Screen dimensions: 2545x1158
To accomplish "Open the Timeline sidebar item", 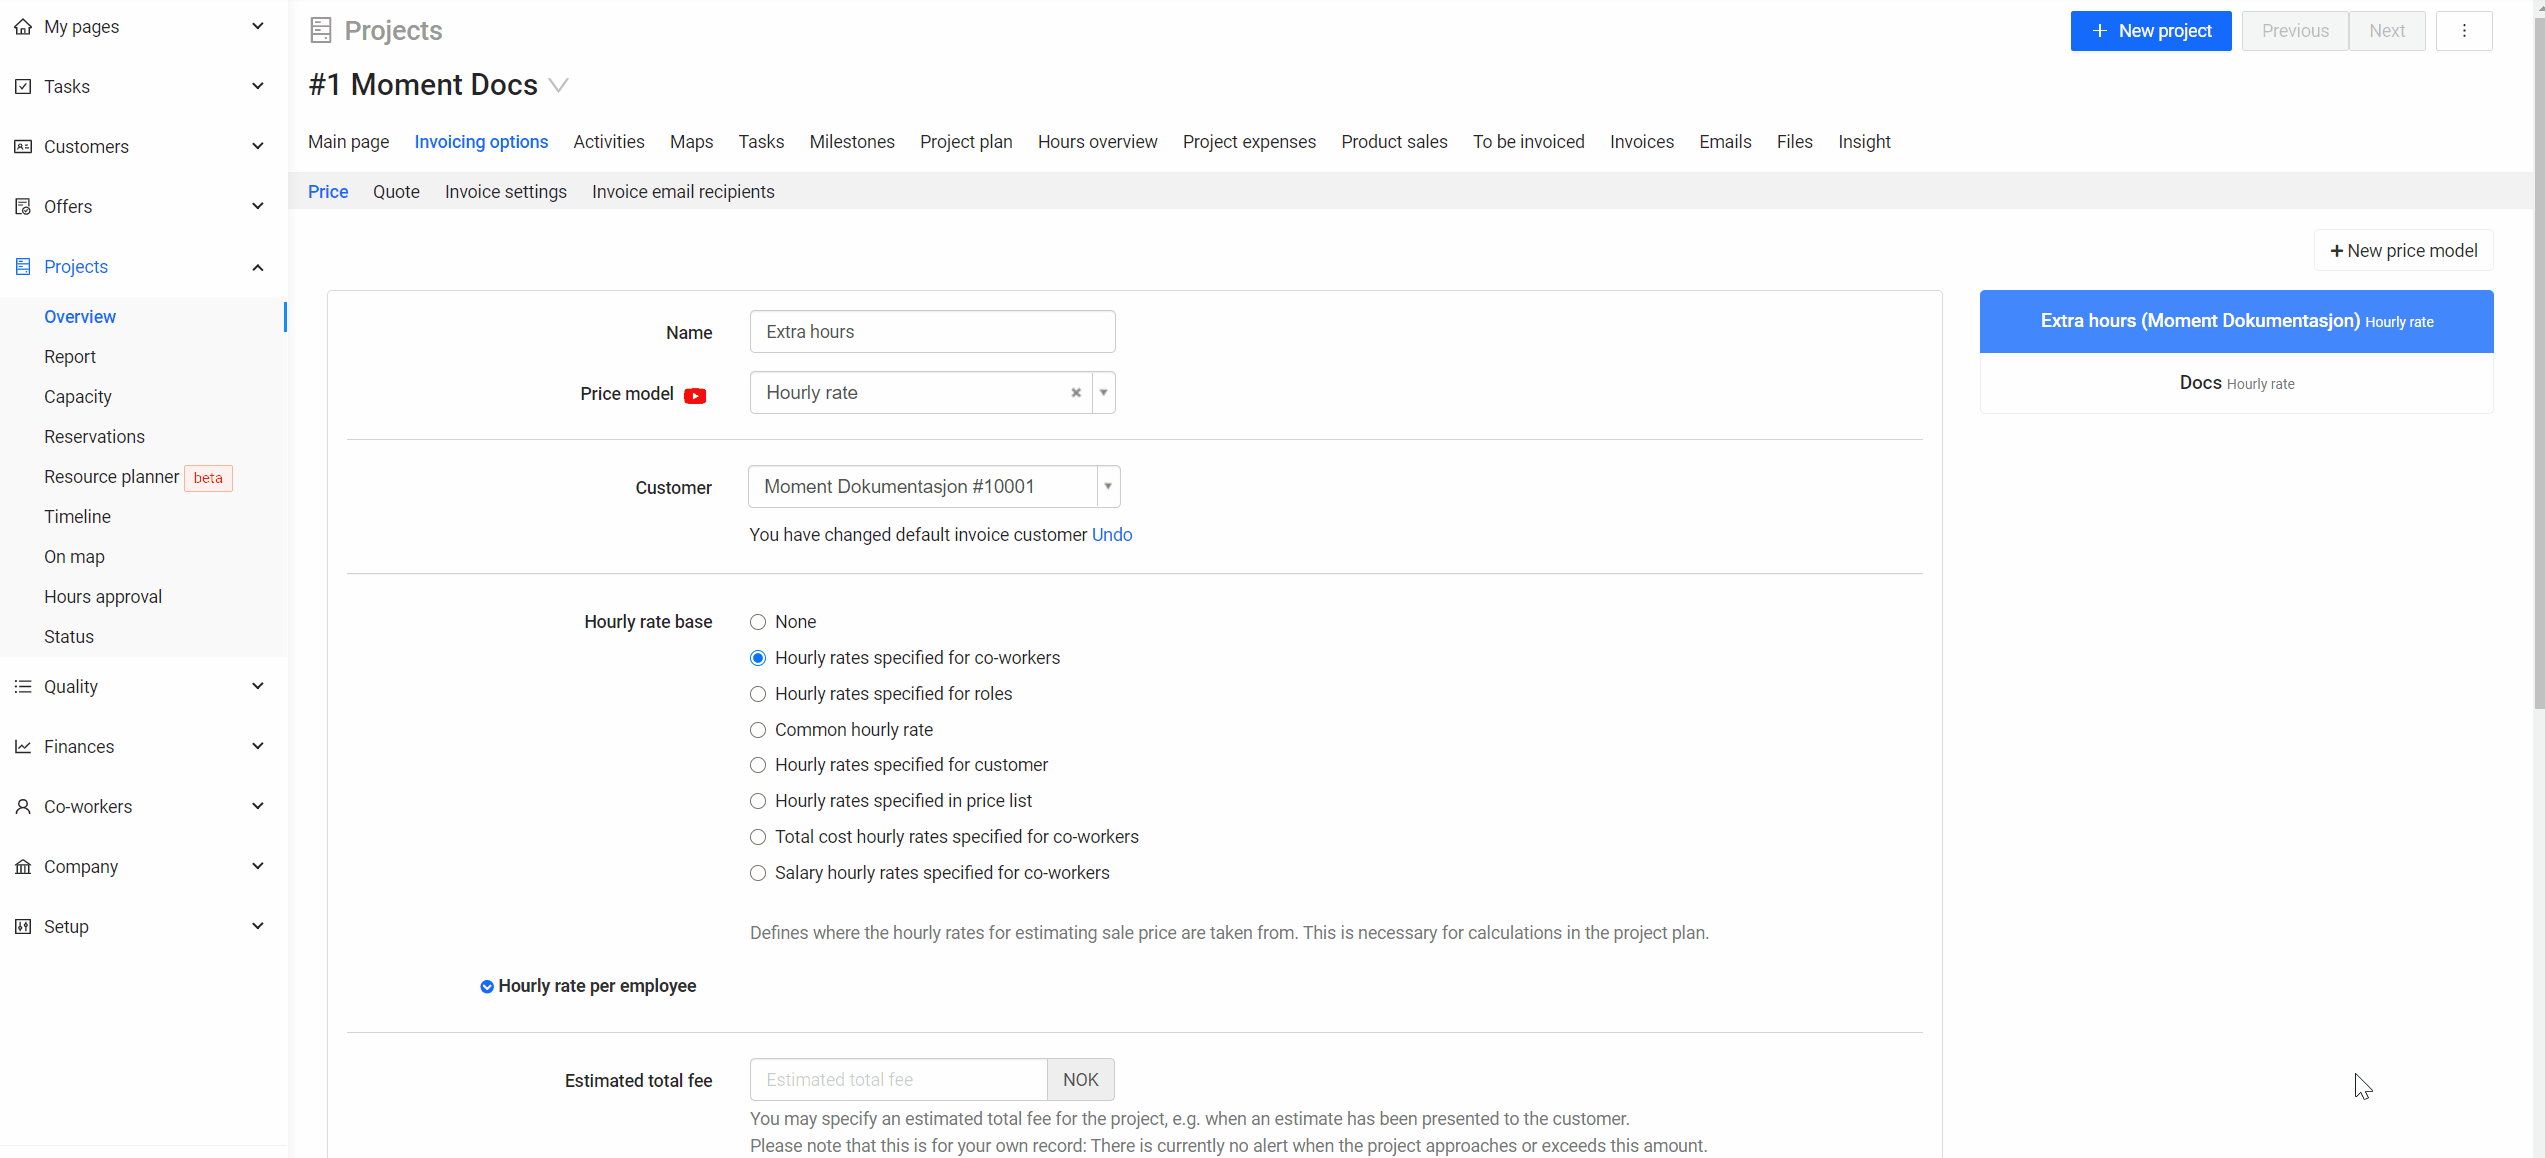I will click(x=77, y=517).
